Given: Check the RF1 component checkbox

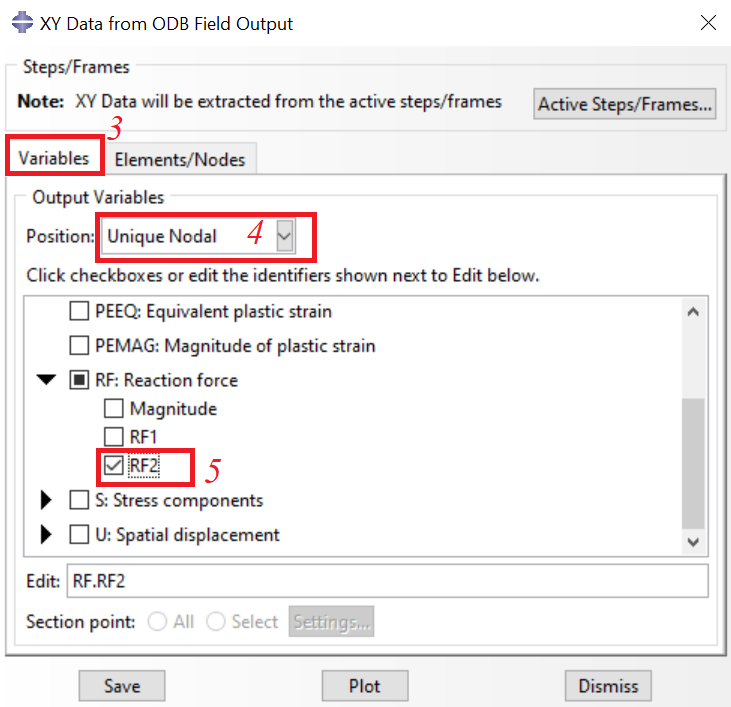Looking at the screenshot, I should [x=114, y=437].
